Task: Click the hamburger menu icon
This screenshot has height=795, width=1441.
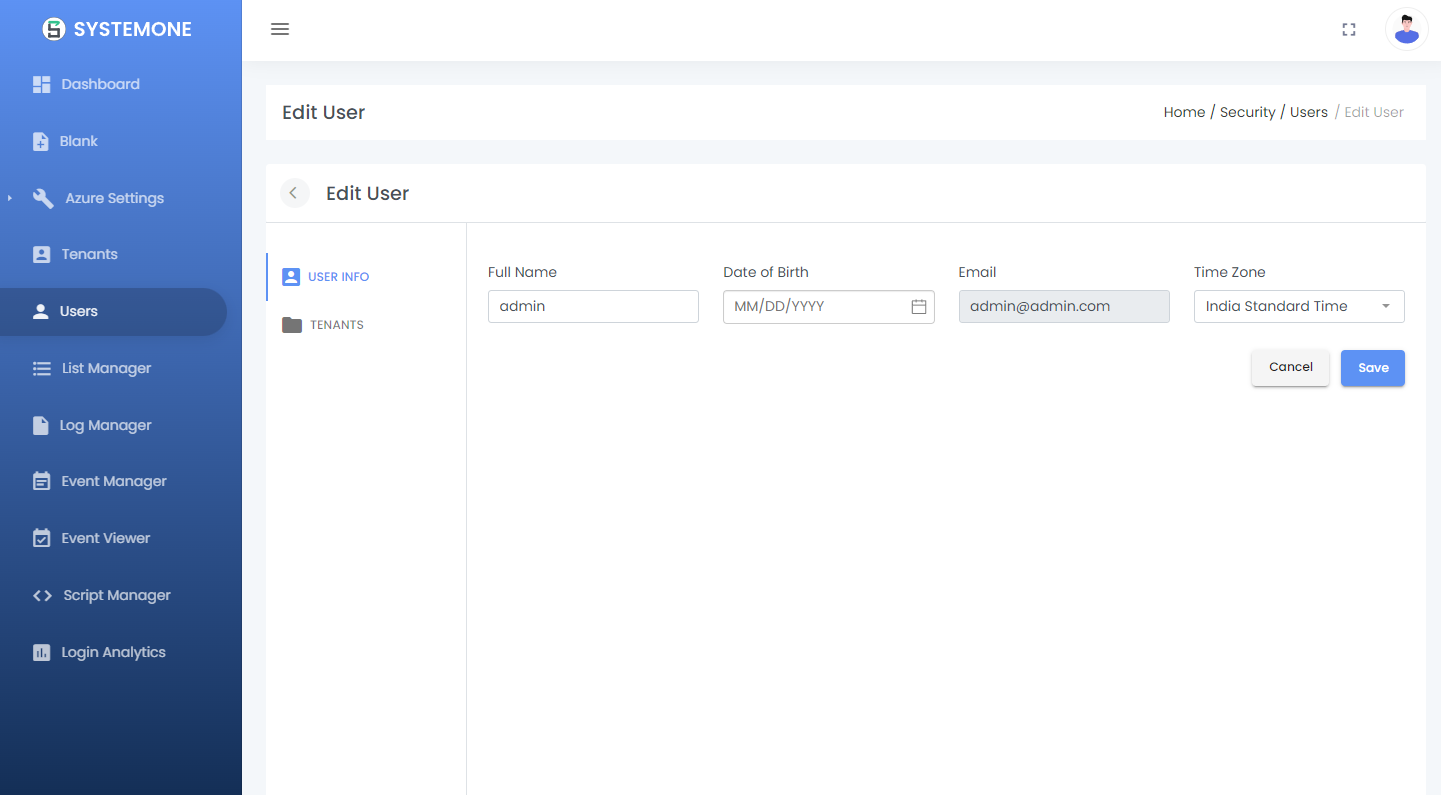Action: tap(280, 29)
